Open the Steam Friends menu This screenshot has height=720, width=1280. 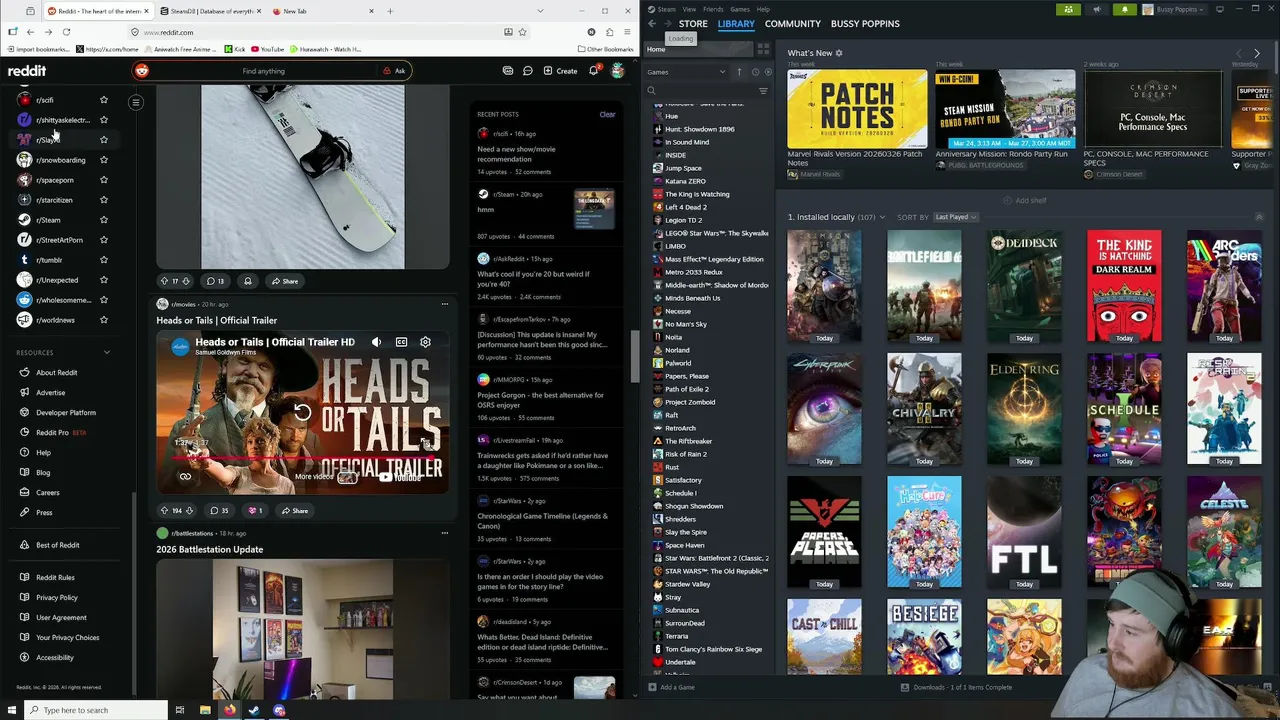click(715, 9)
